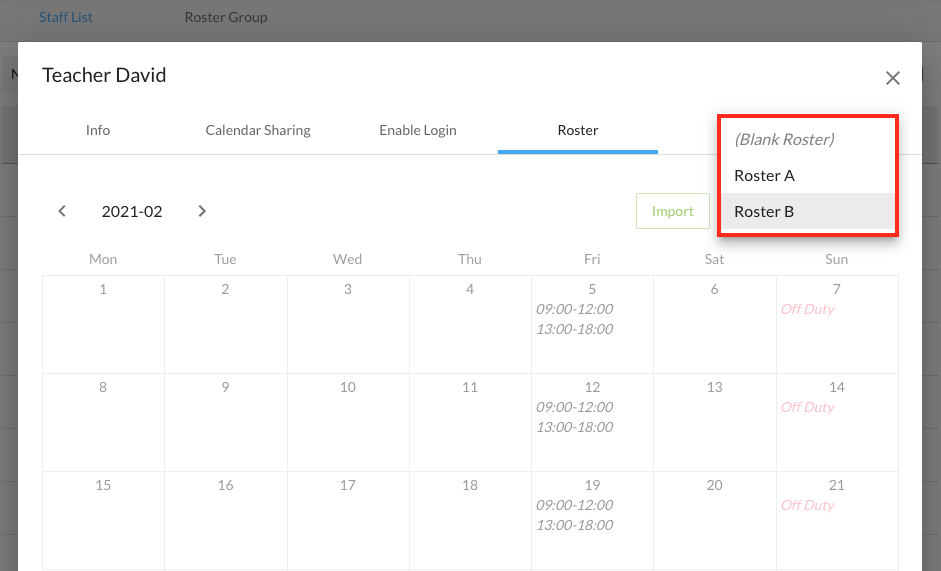The width and height of the screenshot is (941, 571).
Task: Click the Import button
Action: [x=673, y=211]
